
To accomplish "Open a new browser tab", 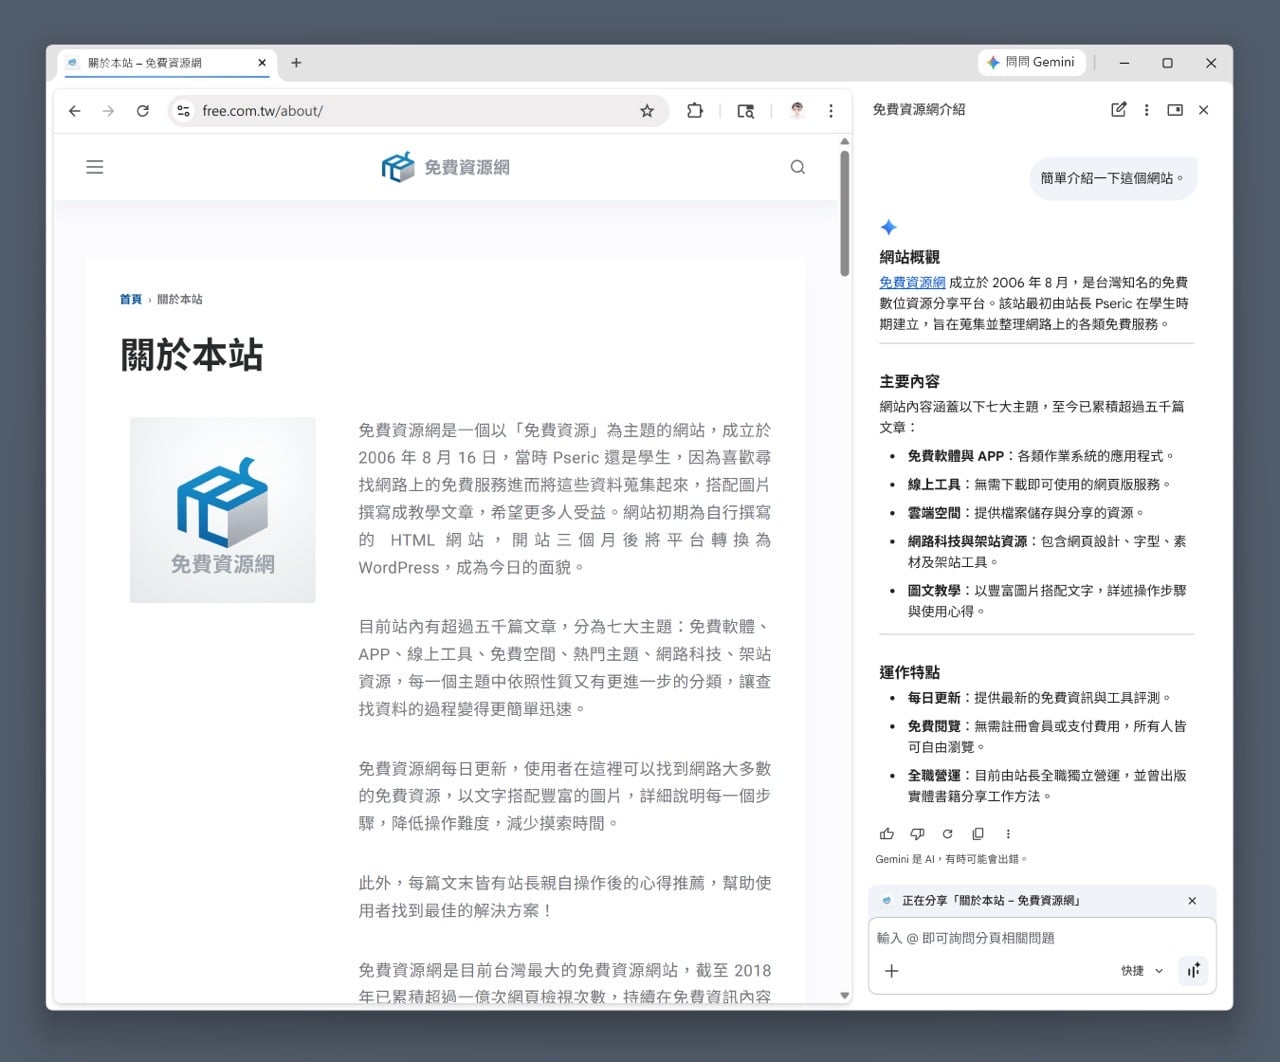I will (296, 63).
